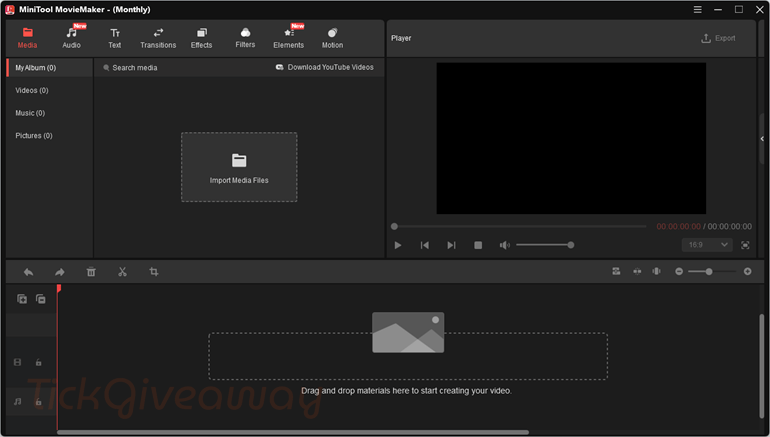The image size is (770, 437).
Task: Enter full screen preview
Action: pyautogui.click(x=745, y=245)
